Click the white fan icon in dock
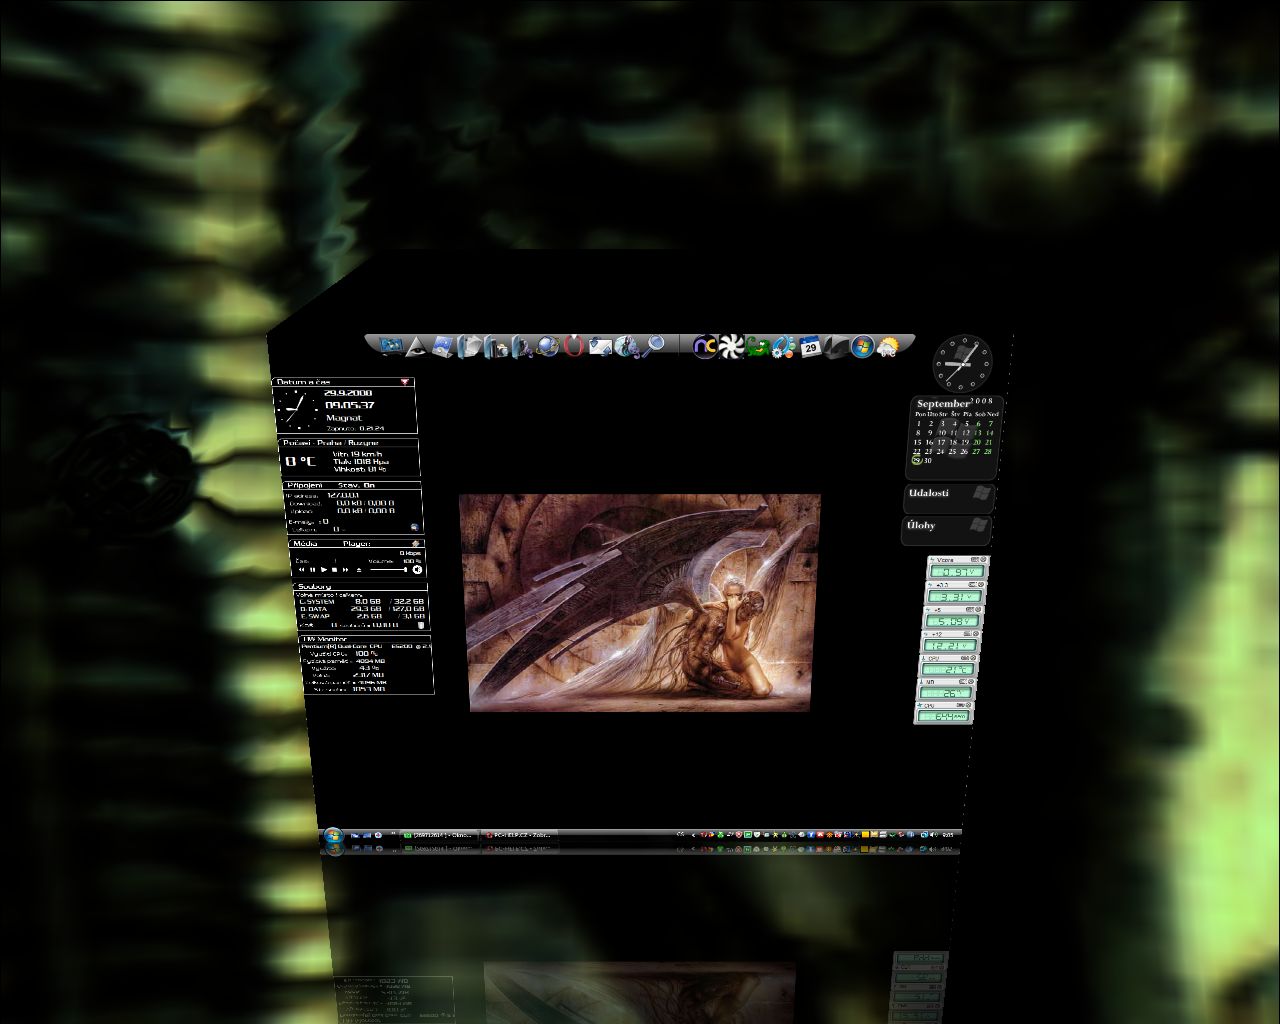Image resolution: width=1280 pixels, height=1024 pixels. click(731, 347)
